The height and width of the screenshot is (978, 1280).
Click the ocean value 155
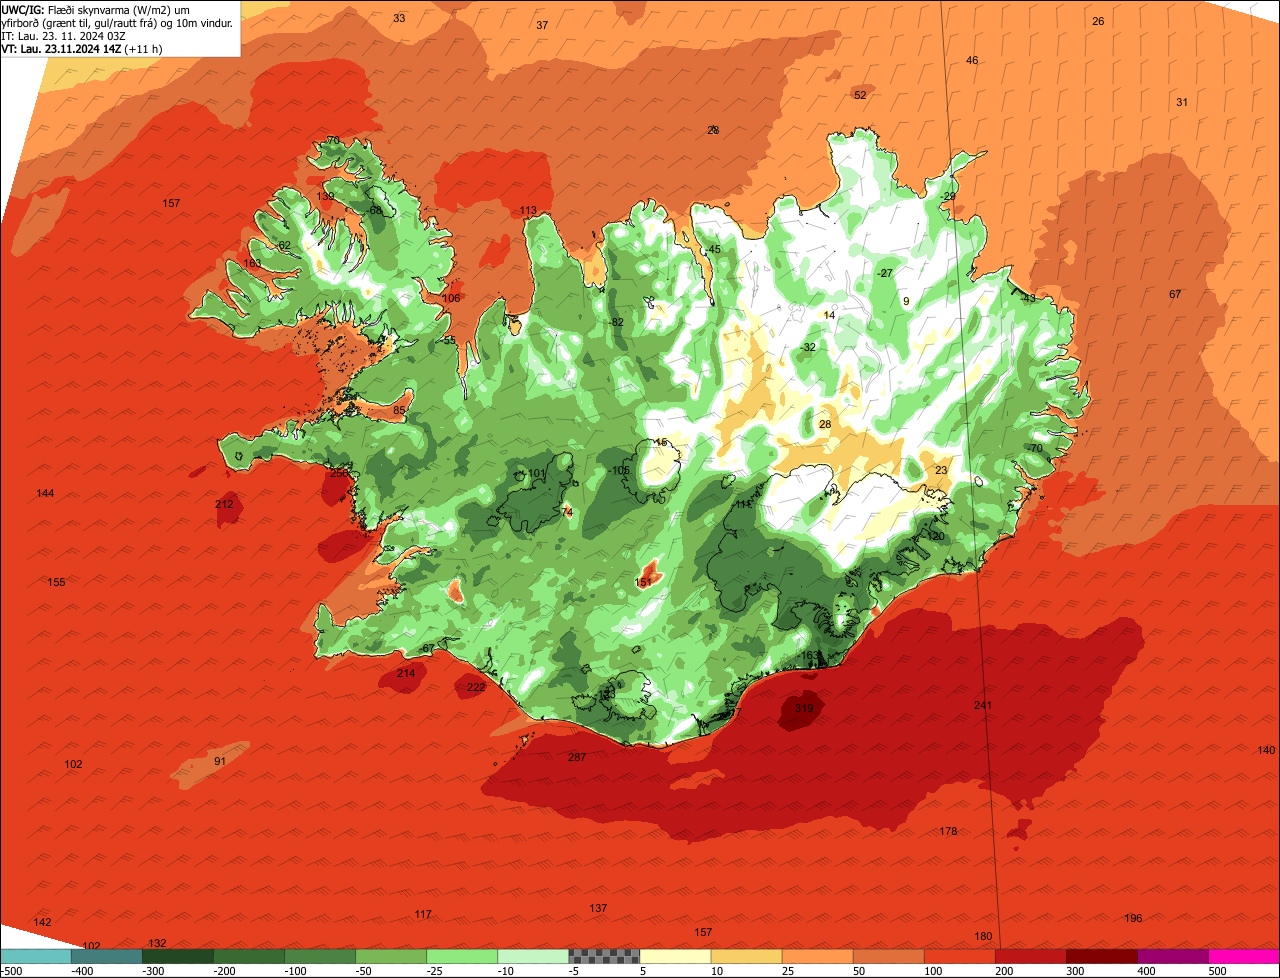(x=56, y=582)
